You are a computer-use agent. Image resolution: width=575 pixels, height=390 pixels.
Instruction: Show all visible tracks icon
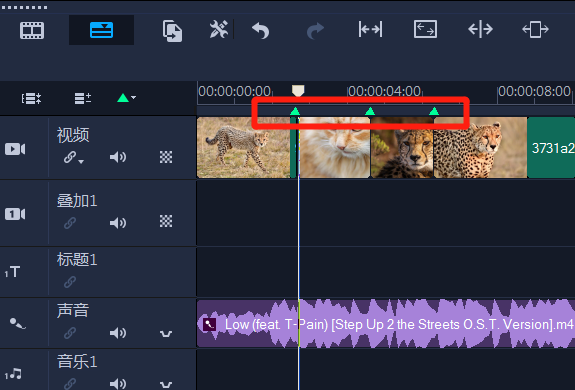click(x=32, y=98)
